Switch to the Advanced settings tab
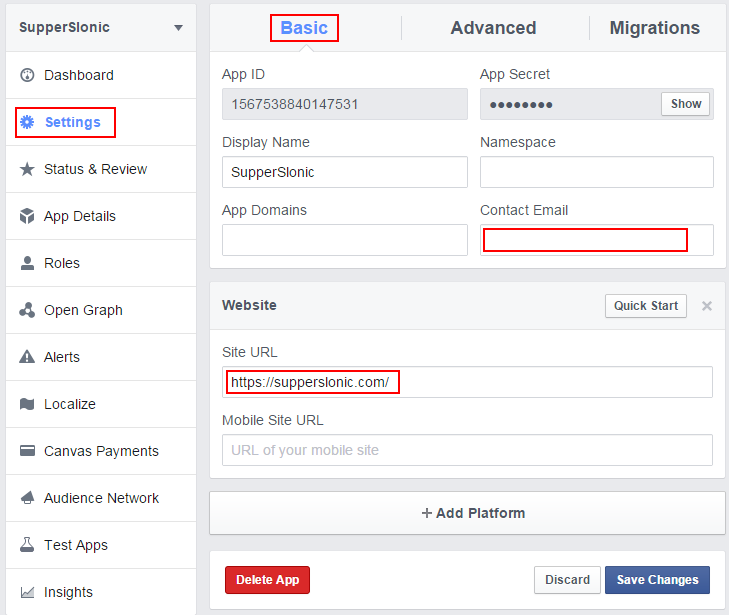 point(493,28)
